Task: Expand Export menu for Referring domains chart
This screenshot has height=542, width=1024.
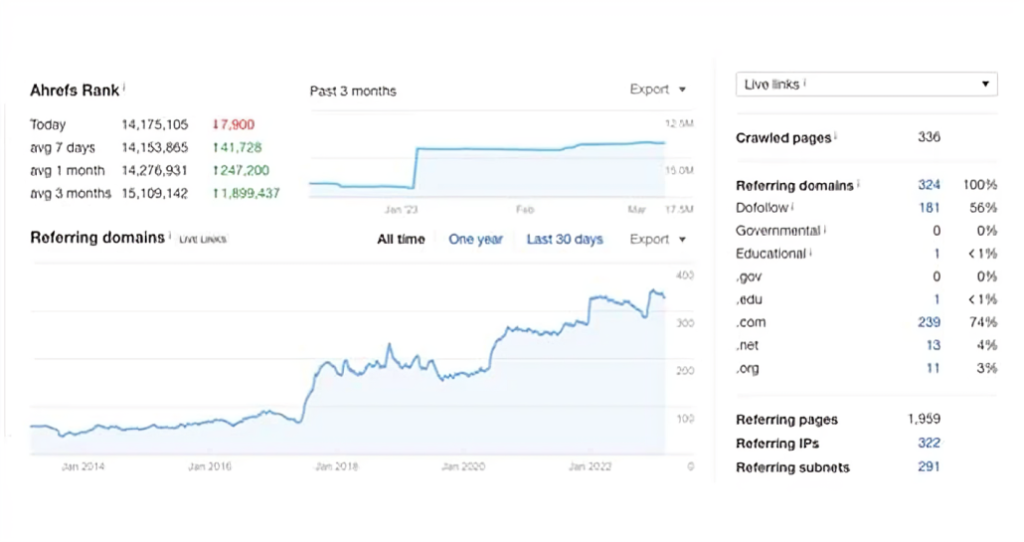Action: click(x=657, y=239)
